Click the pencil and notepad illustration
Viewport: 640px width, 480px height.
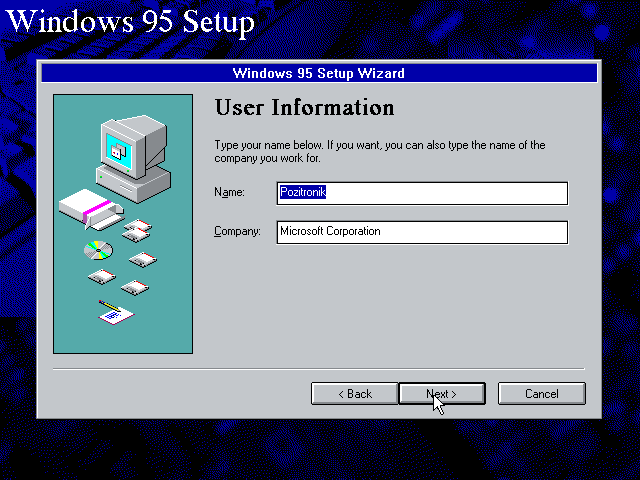pos(116,313)
